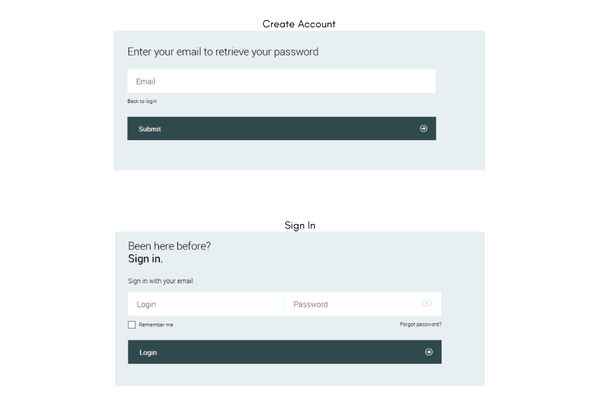
Task: Click the Back to login link
Action: (142, 102)
